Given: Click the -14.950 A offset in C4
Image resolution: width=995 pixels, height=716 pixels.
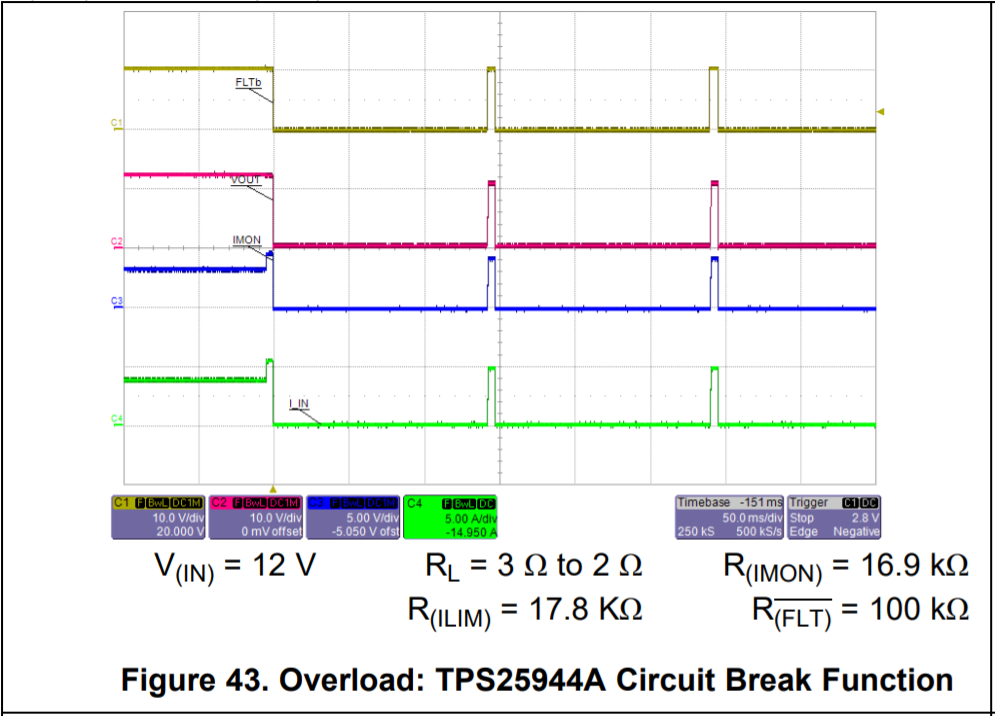Looking at the screenshot, I should pyautogui.click(x=471, y=533).
